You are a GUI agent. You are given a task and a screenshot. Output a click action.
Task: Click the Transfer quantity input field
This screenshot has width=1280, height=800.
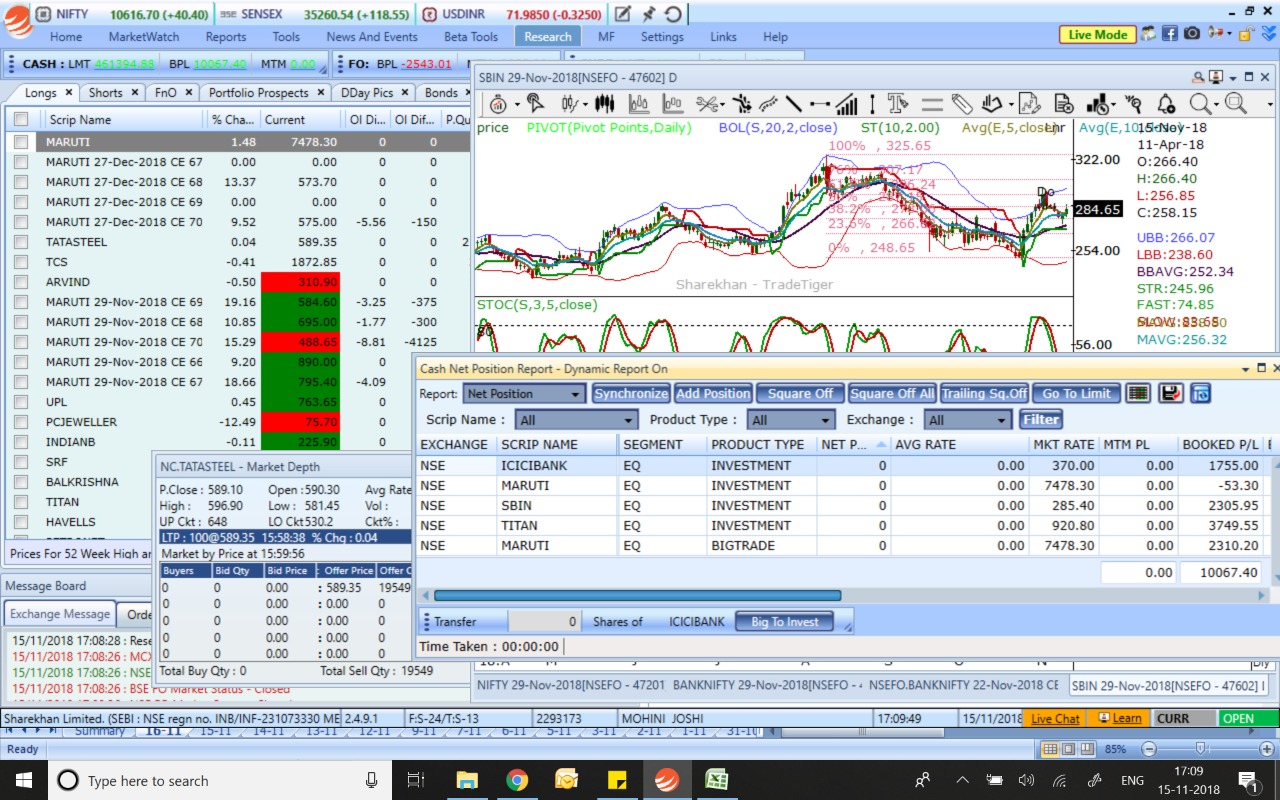tap(544, 621)
